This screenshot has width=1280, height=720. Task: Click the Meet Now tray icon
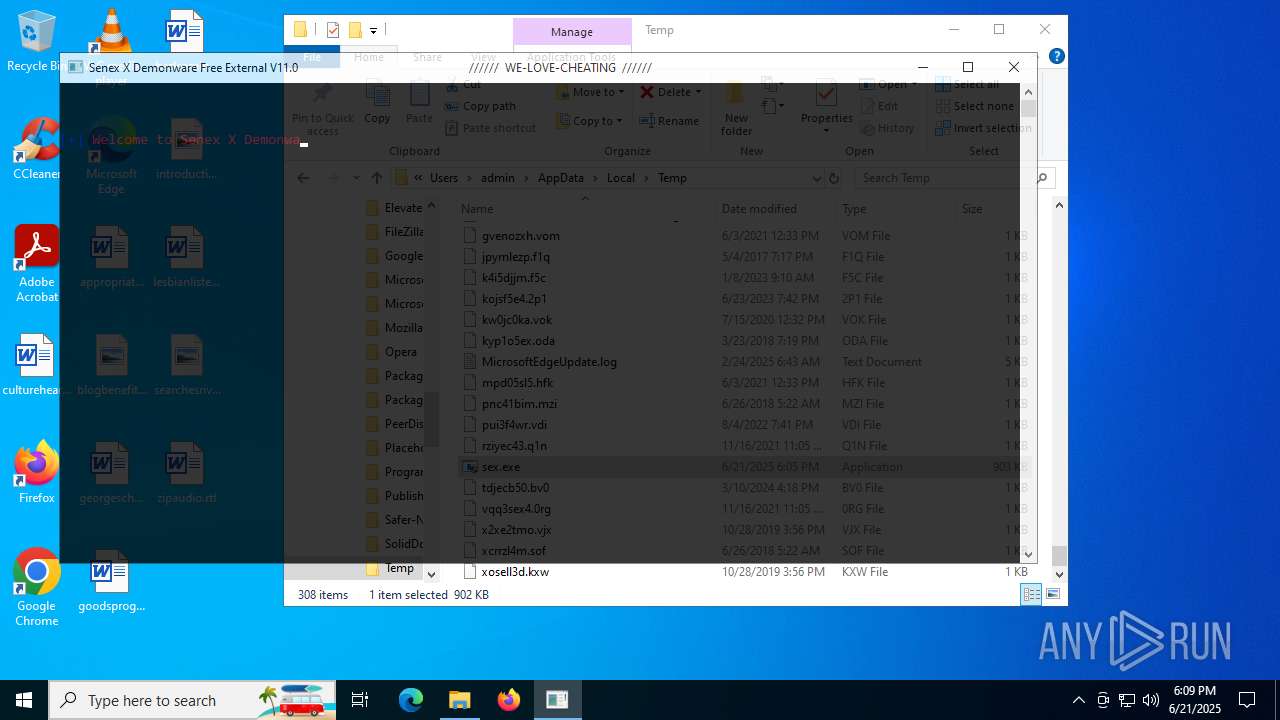[x=1103, y=700]
